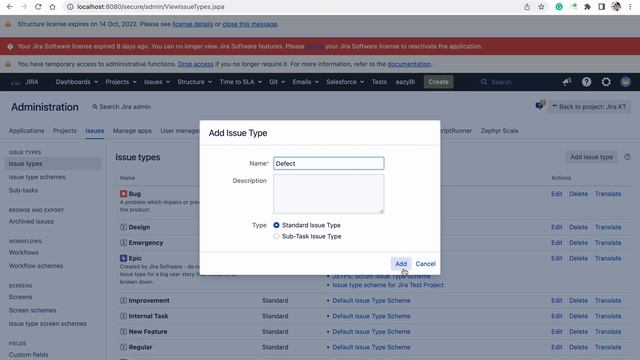
Task: Click Translate for the Emergency issue type
Action: (608, 242)
